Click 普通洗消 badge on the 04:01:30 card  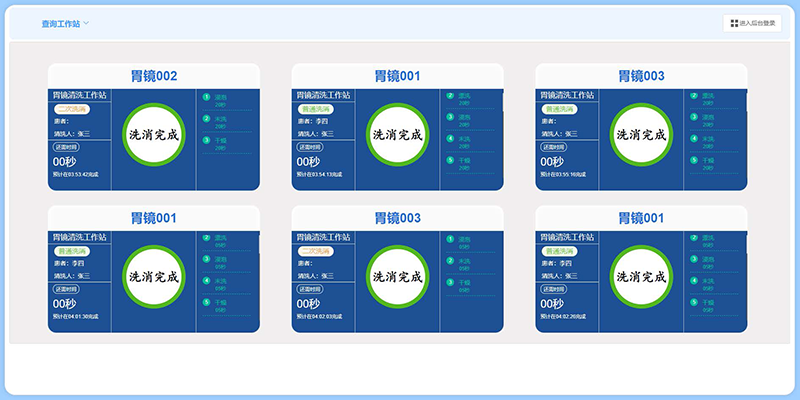tap(72, 251)
